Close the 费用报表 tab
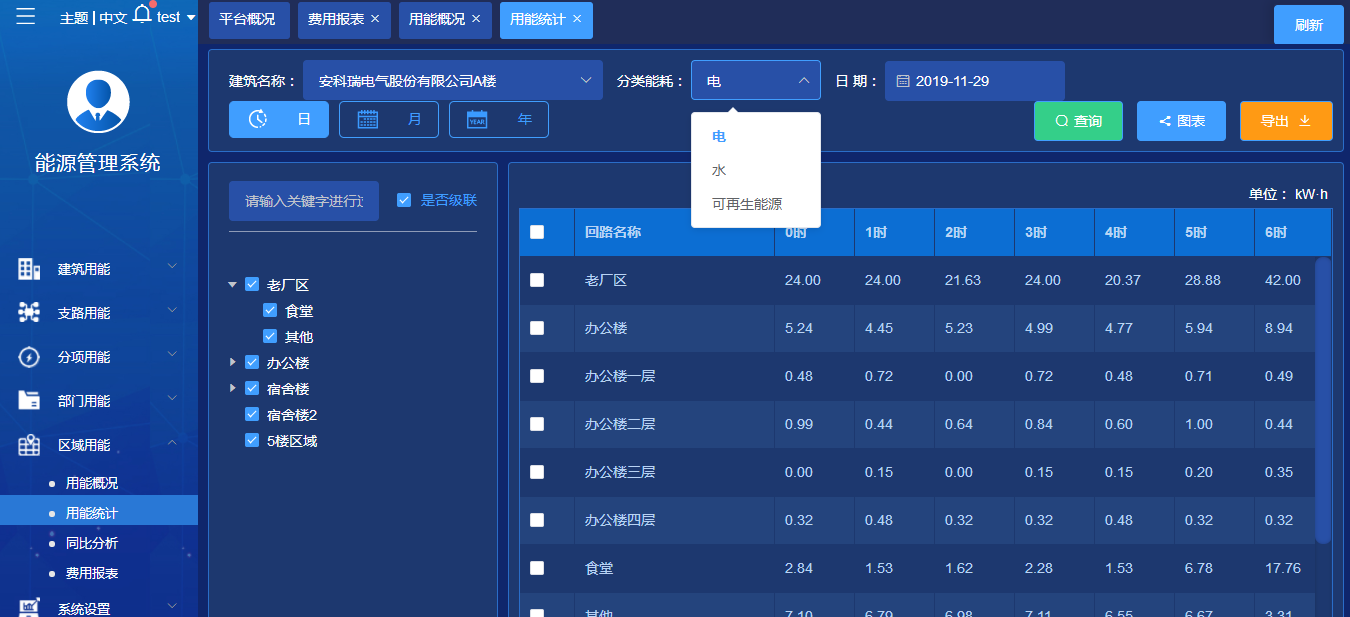 375,19
